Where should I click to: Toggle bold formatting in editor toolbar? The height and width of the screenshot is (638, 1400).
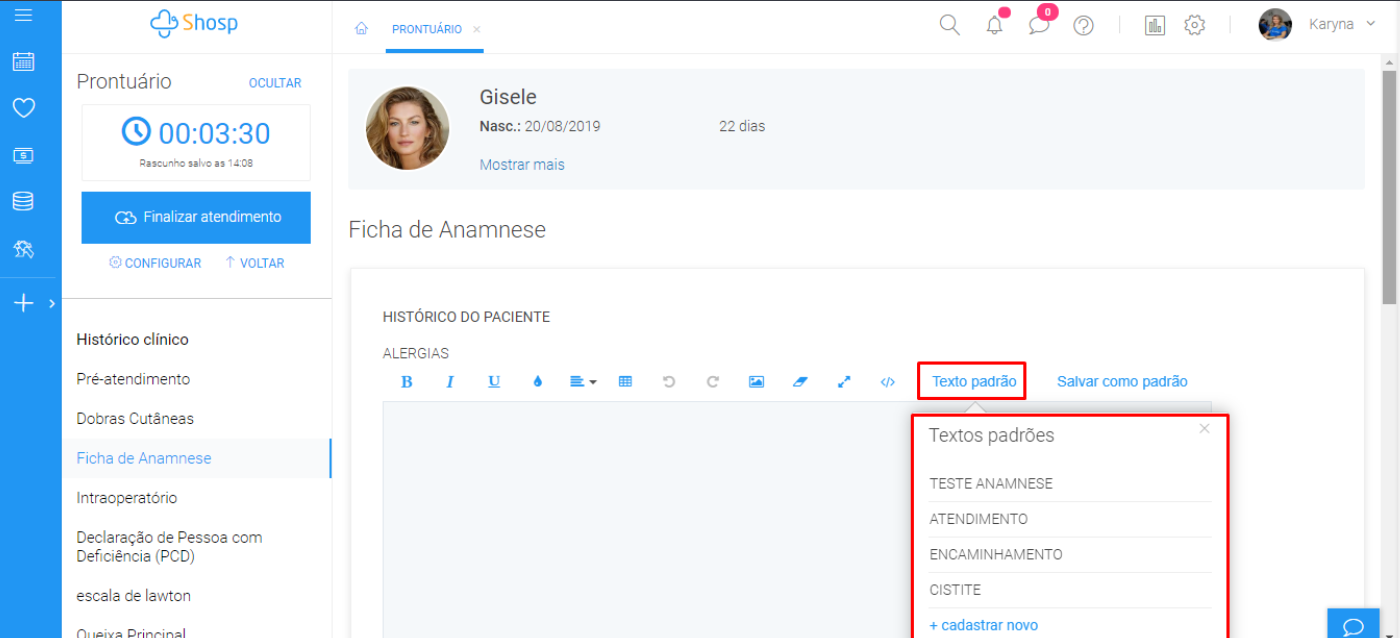(406, 382)
